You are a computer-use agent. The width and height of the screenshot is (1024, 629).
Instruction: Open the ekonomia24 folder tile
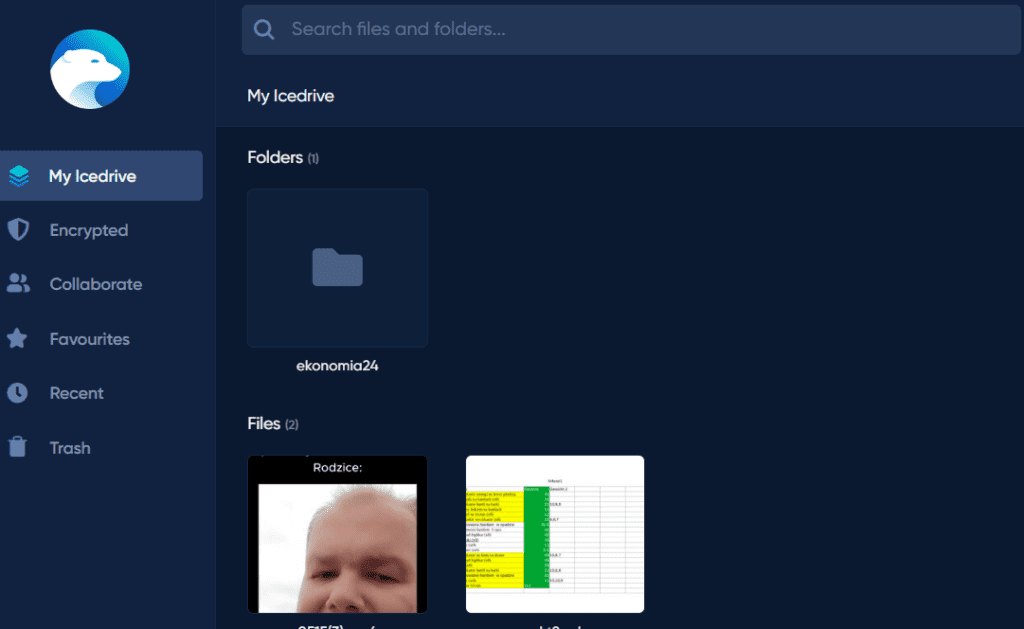337,268
